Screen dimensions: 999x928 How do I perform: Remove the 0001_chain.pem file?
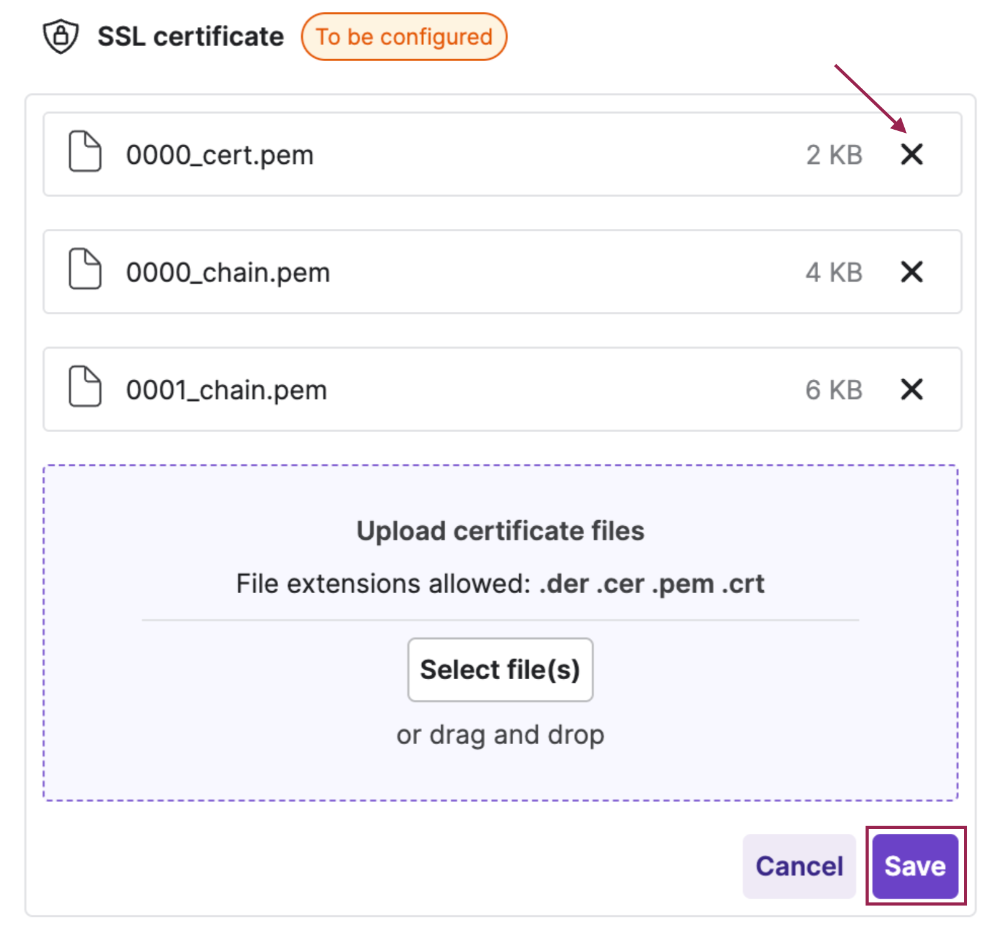click(x=911, y=389)
